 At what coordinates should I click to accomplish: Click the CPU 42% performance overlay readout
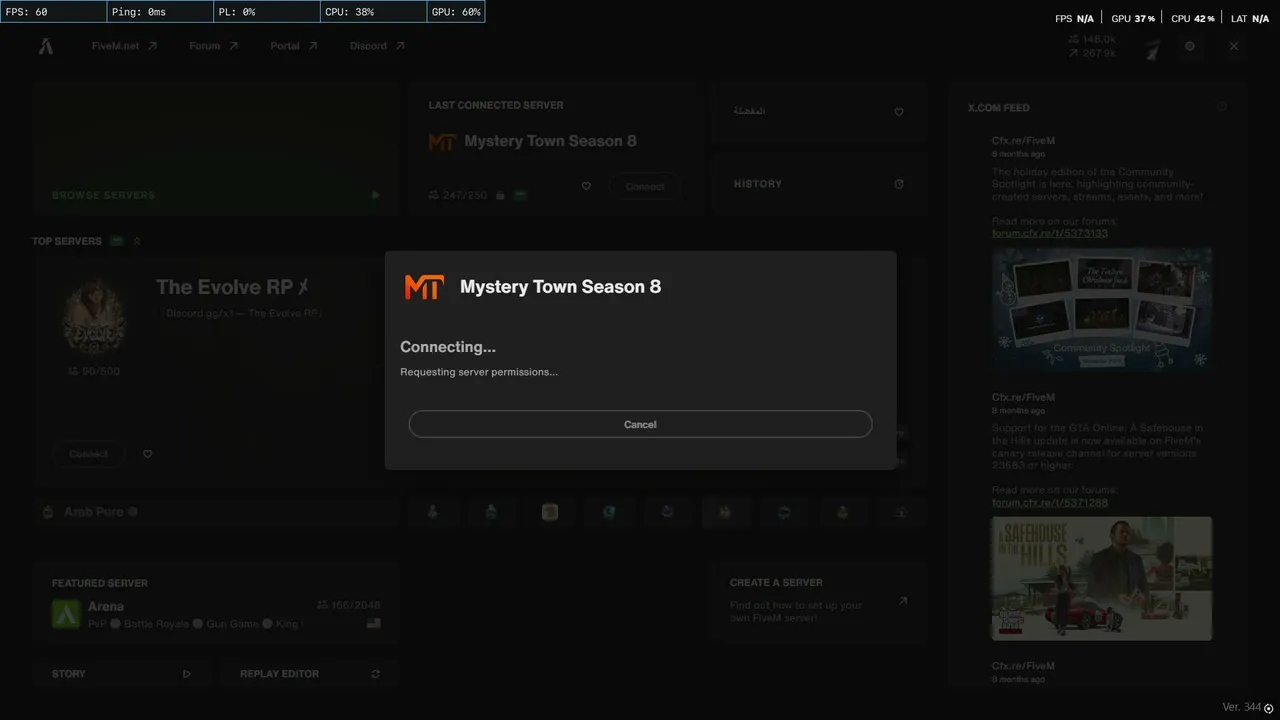click(x=1193, y=18)
